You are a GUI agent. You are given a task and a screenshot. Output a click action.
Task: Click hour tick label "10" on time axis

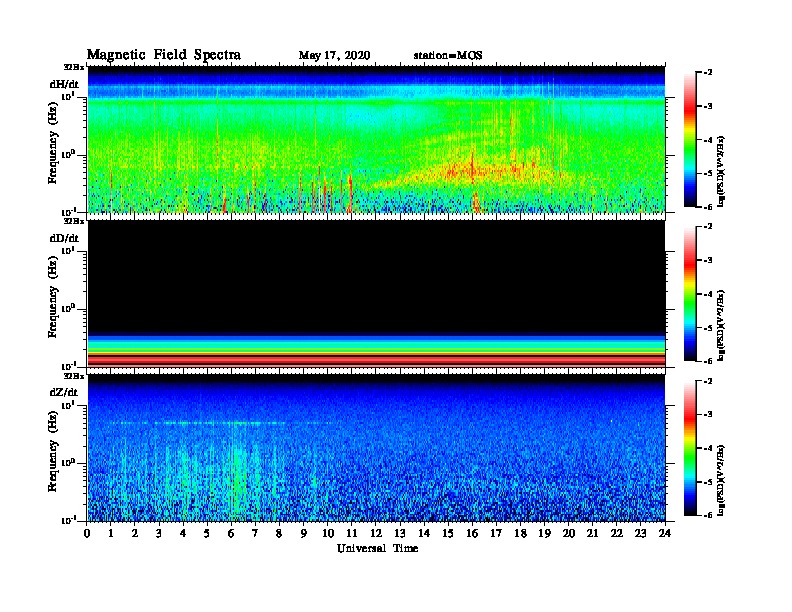(328, 533)
